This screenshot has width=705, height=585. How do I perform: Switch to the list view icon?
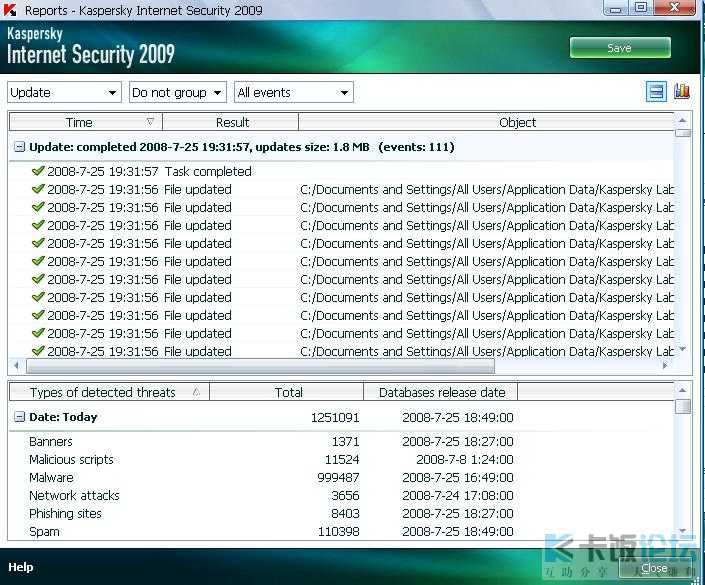pos(656,92)
